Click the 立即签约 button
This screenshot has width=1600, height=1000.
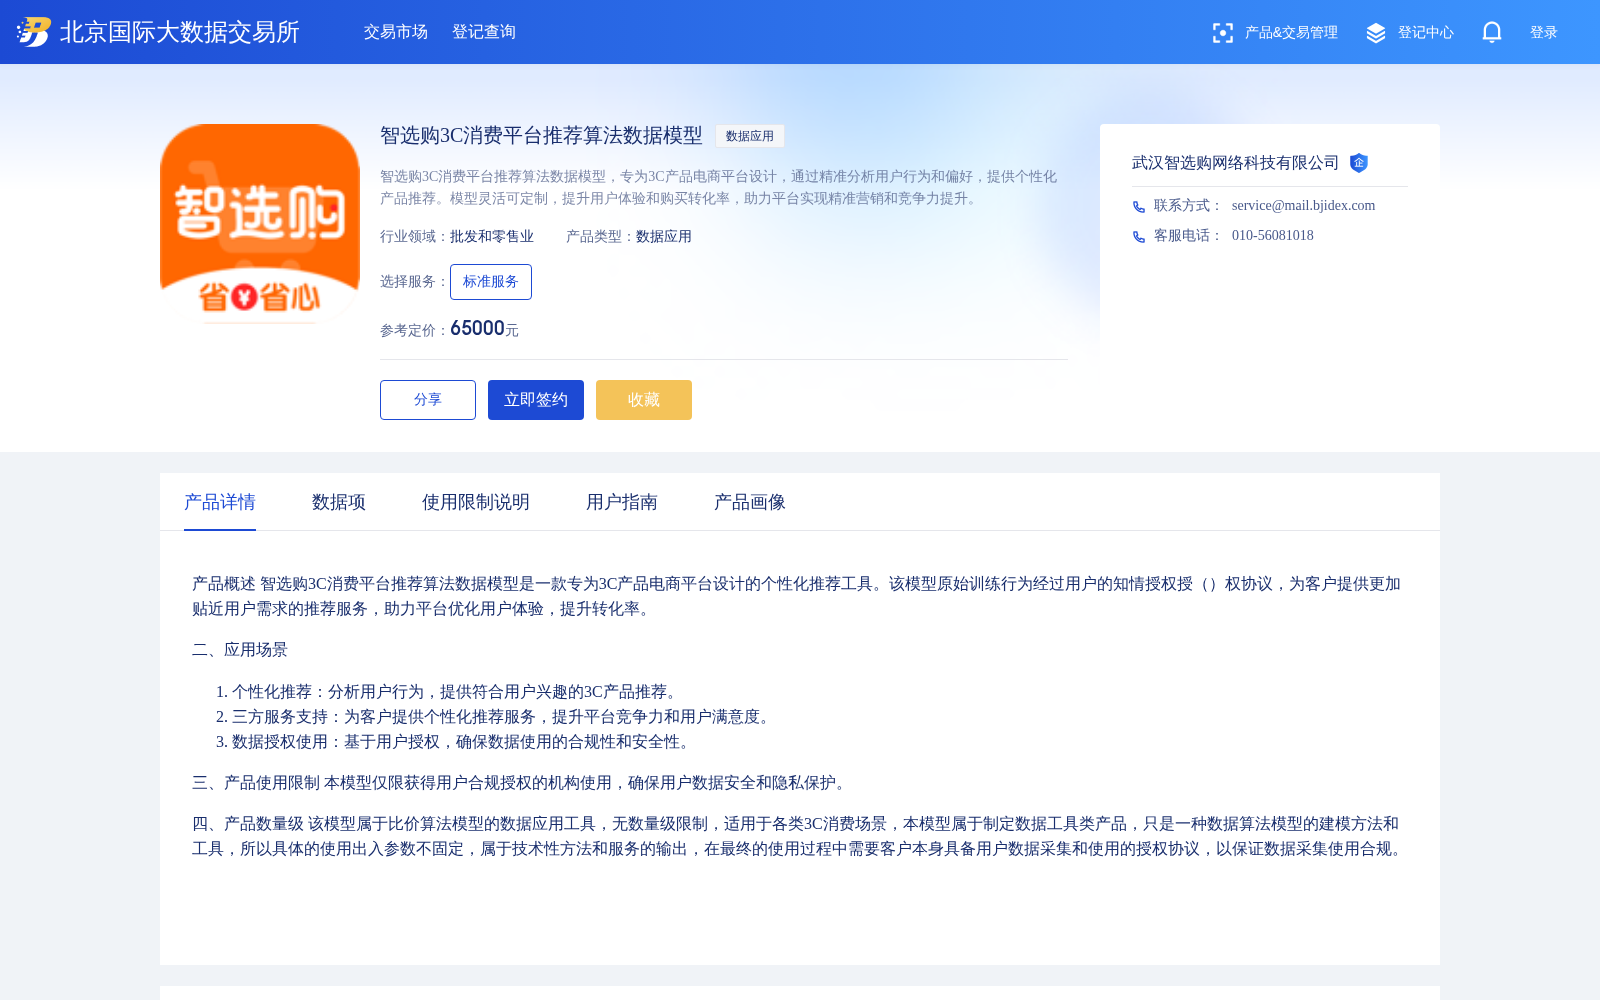[x=536, y=400]
